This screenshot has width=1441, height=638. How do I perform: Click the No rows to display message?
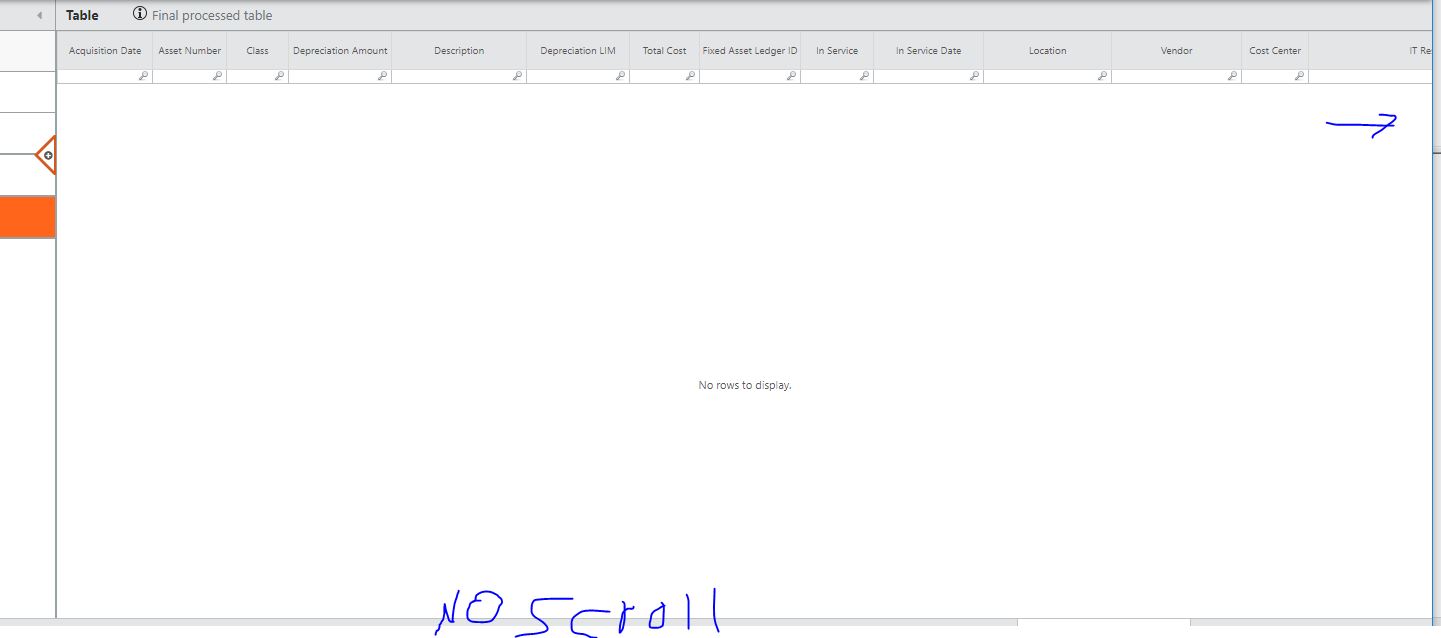[x=745, y=385]
